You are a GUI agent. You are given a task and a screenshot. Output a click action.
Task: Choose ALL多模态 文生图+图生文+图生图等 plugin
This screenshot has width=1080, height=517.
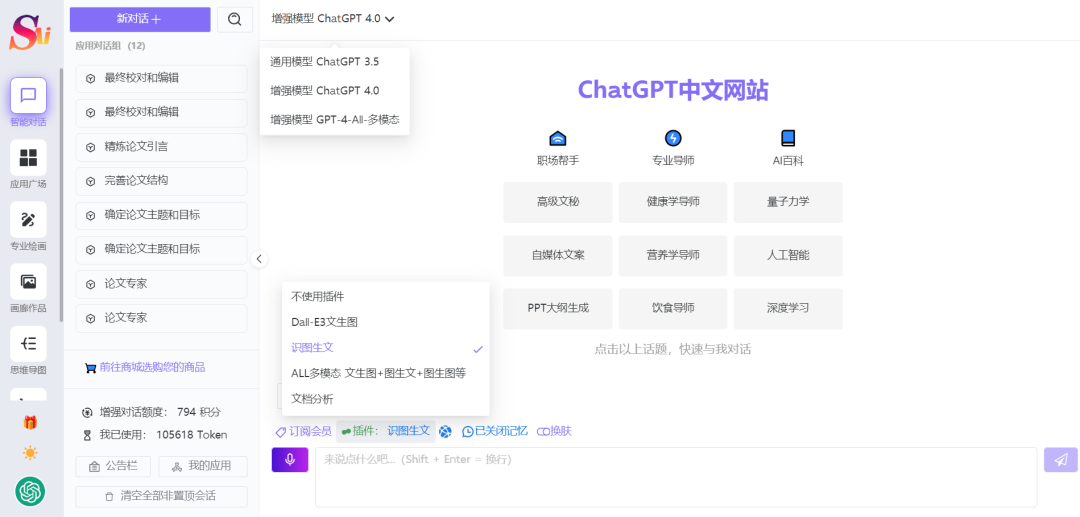click(386, 373)
